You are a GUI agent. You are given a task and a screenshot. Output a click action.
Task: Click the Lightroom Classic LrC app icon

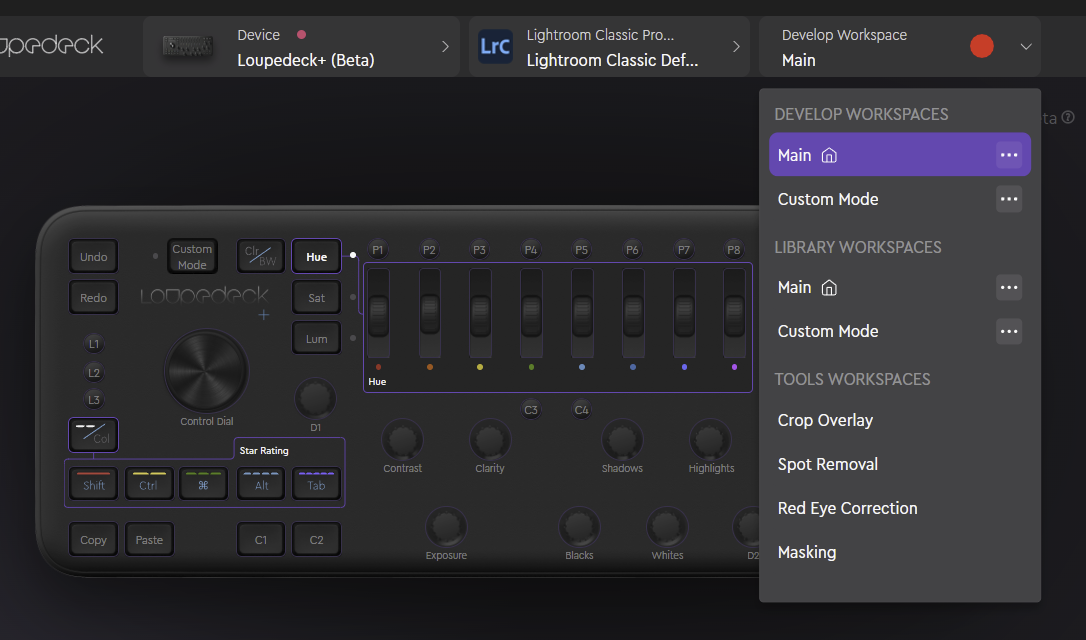tap(495, 47)
